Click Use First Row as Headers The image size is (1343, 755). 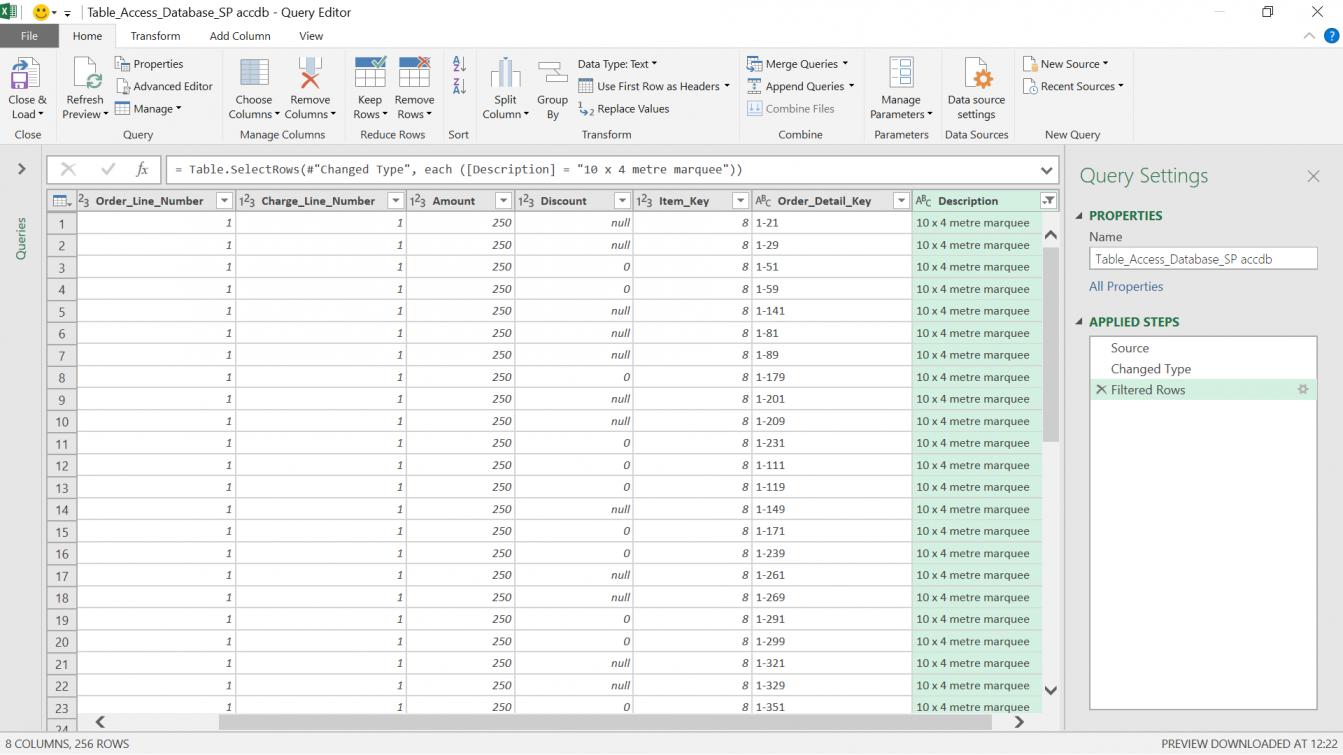click(x=654, y=86)
